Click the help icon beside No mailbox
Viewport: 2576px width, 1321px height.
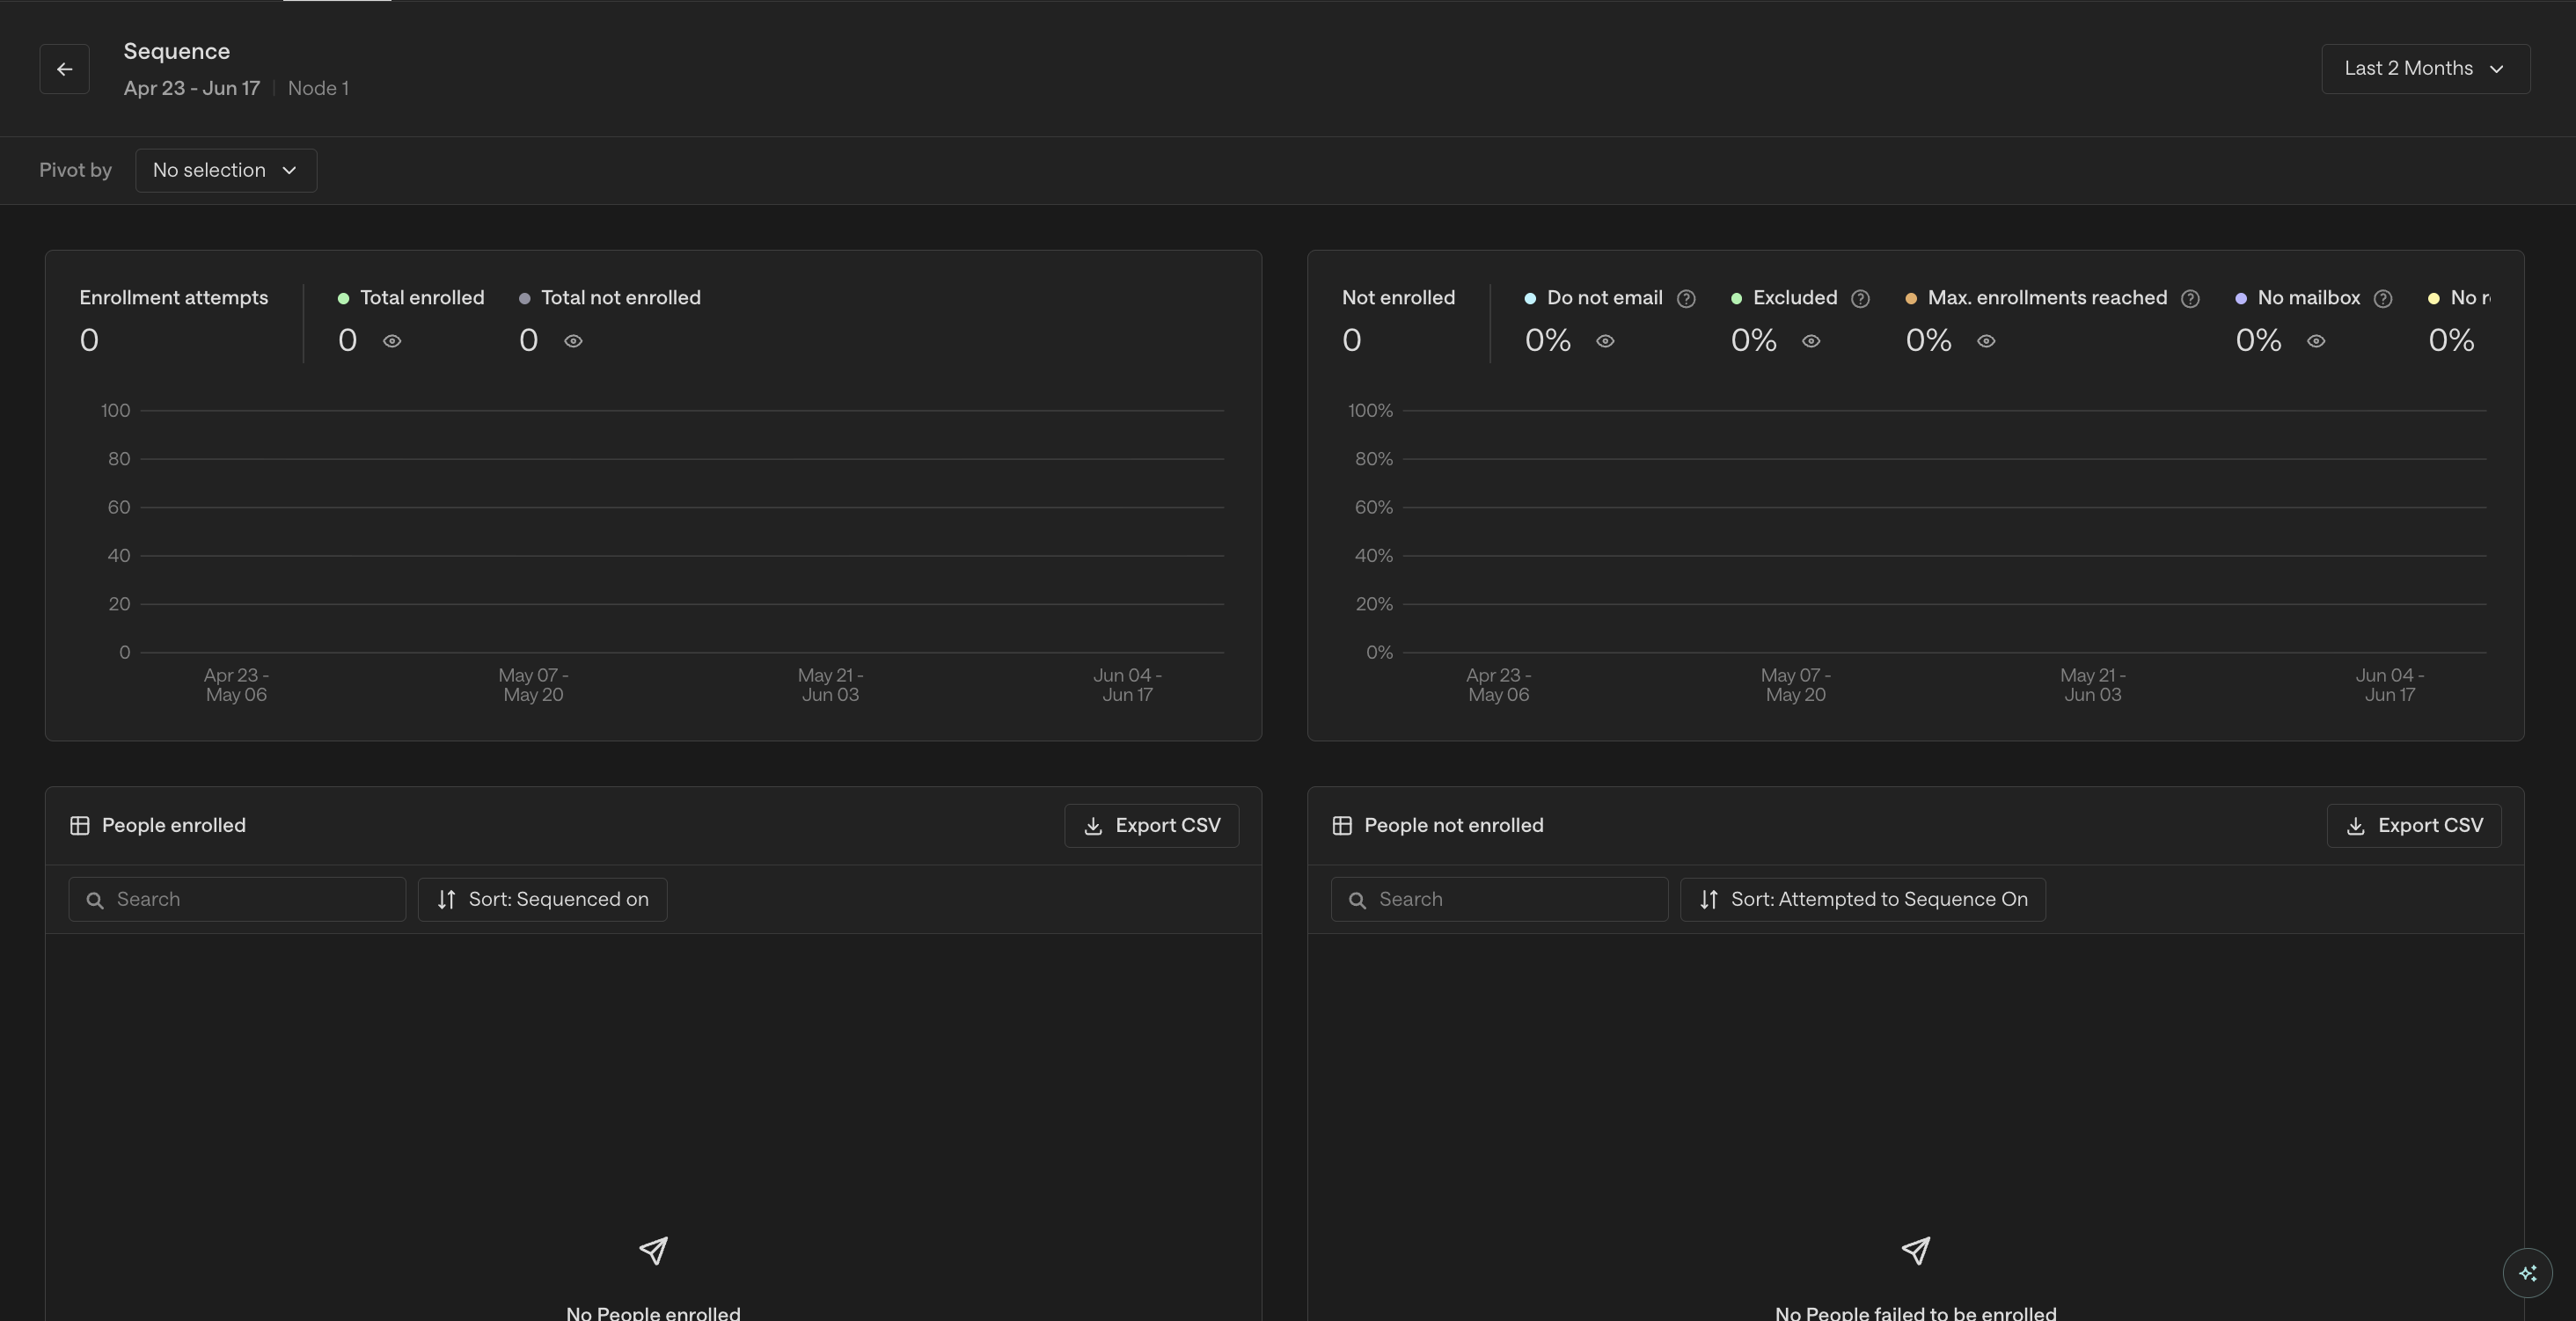coord(2383,299)
